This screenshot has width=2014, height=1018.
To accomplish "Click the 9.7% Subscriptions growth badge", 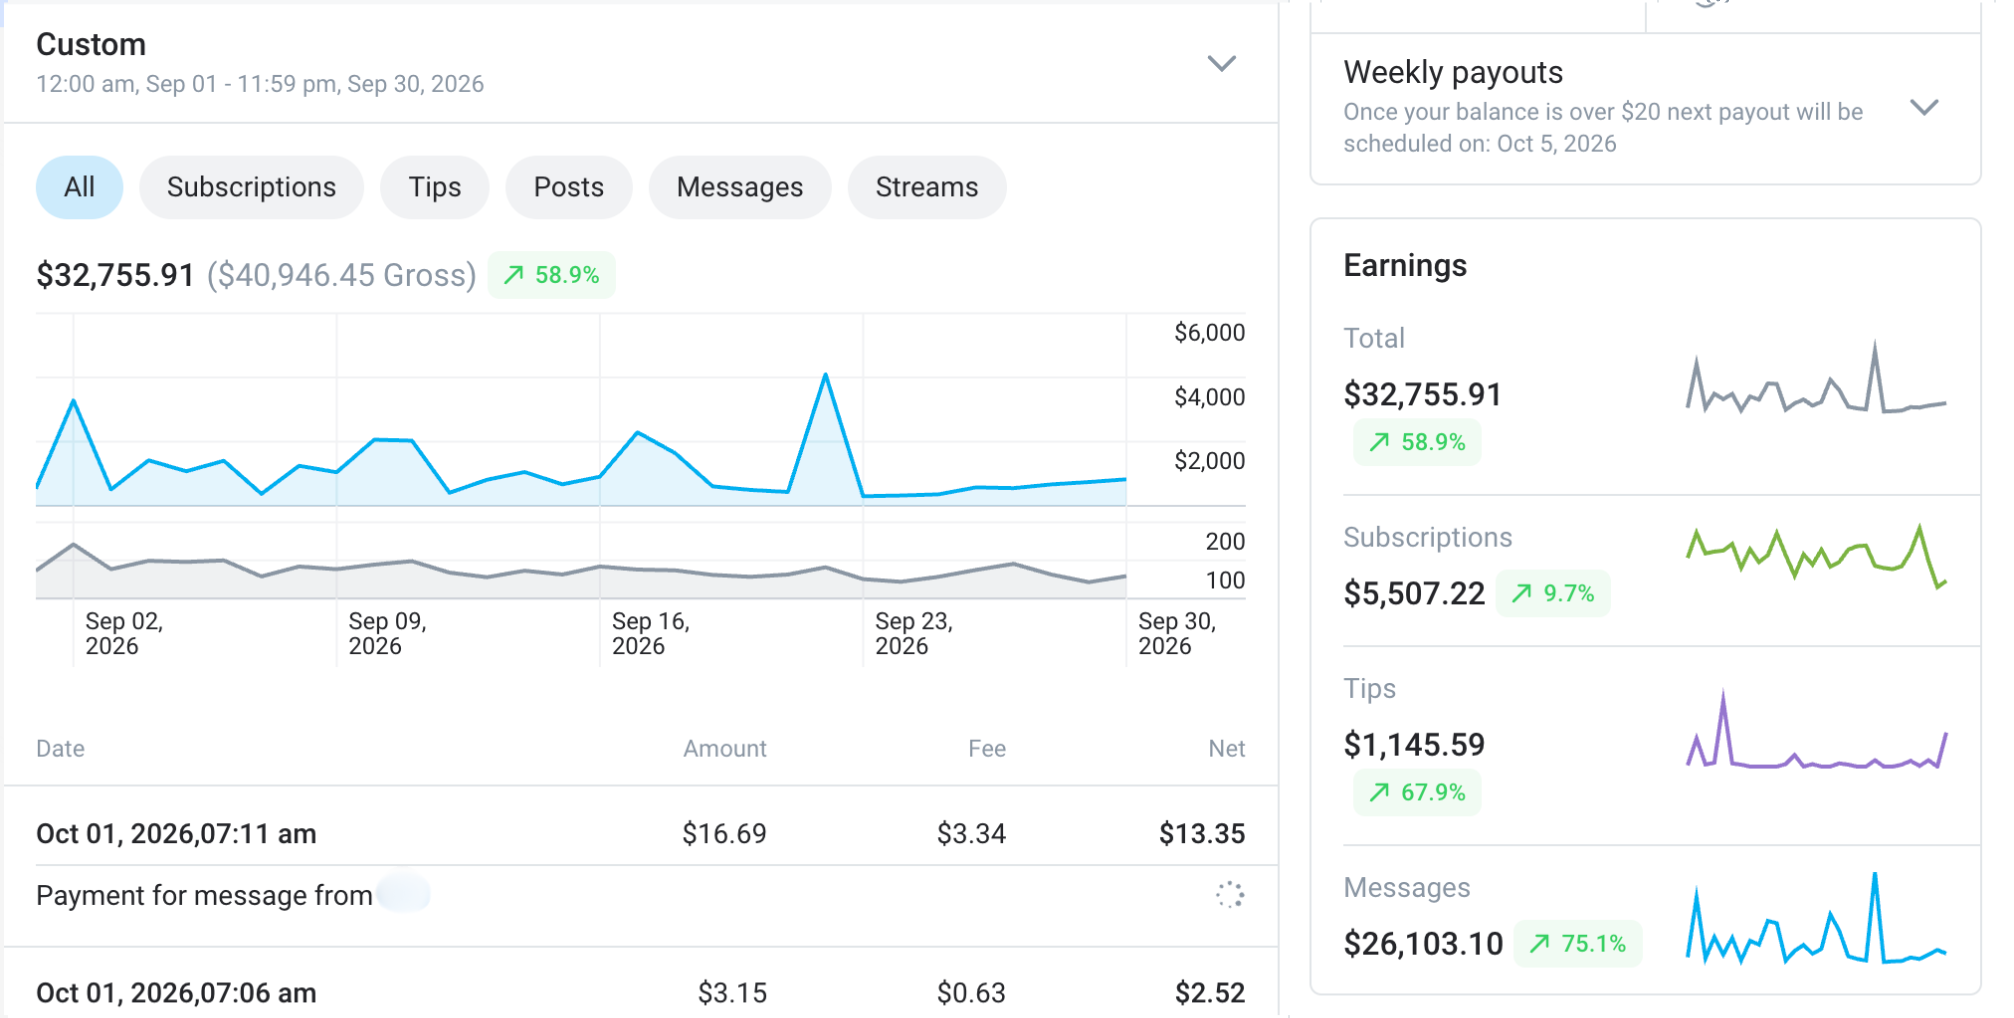I will point(1552,593).
